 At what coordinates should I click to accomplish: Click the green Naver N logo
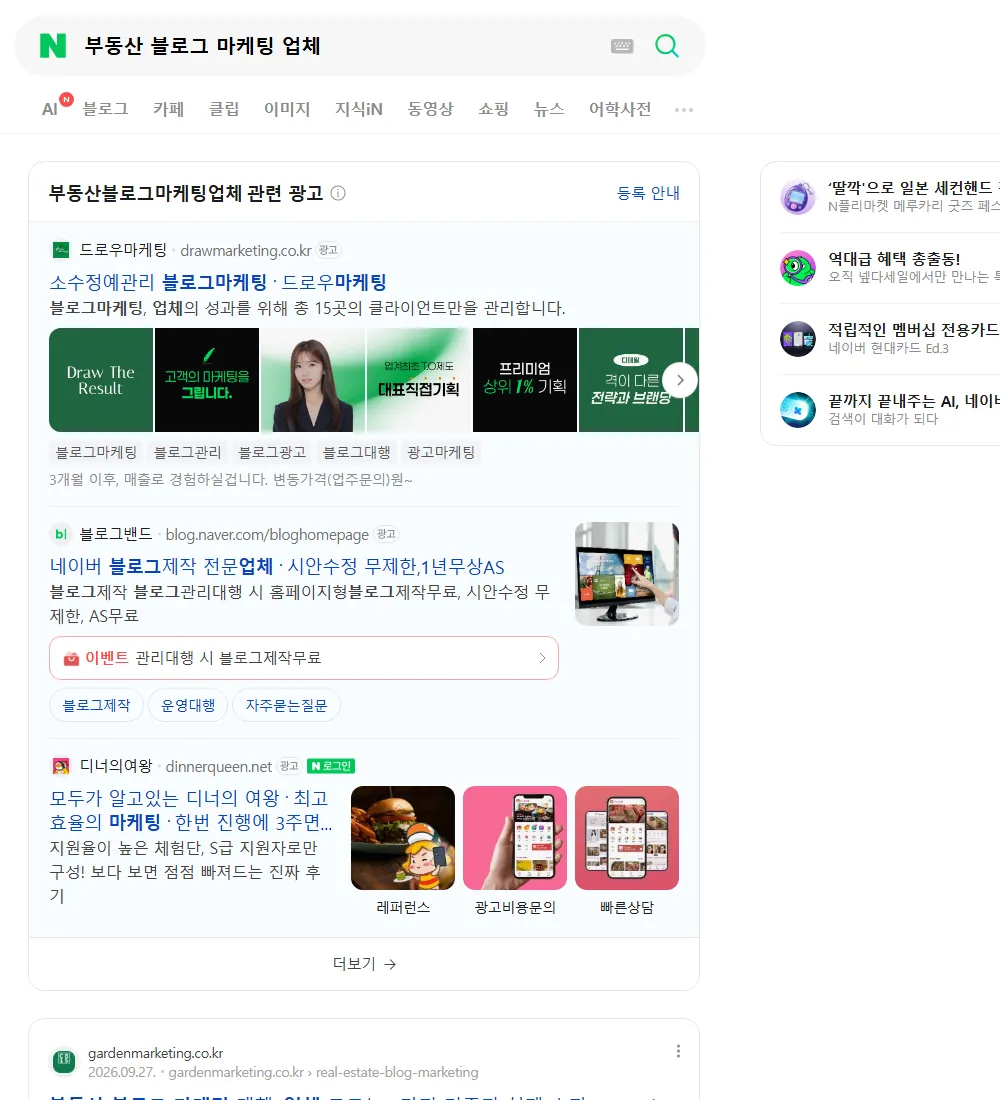pos(53,46)
